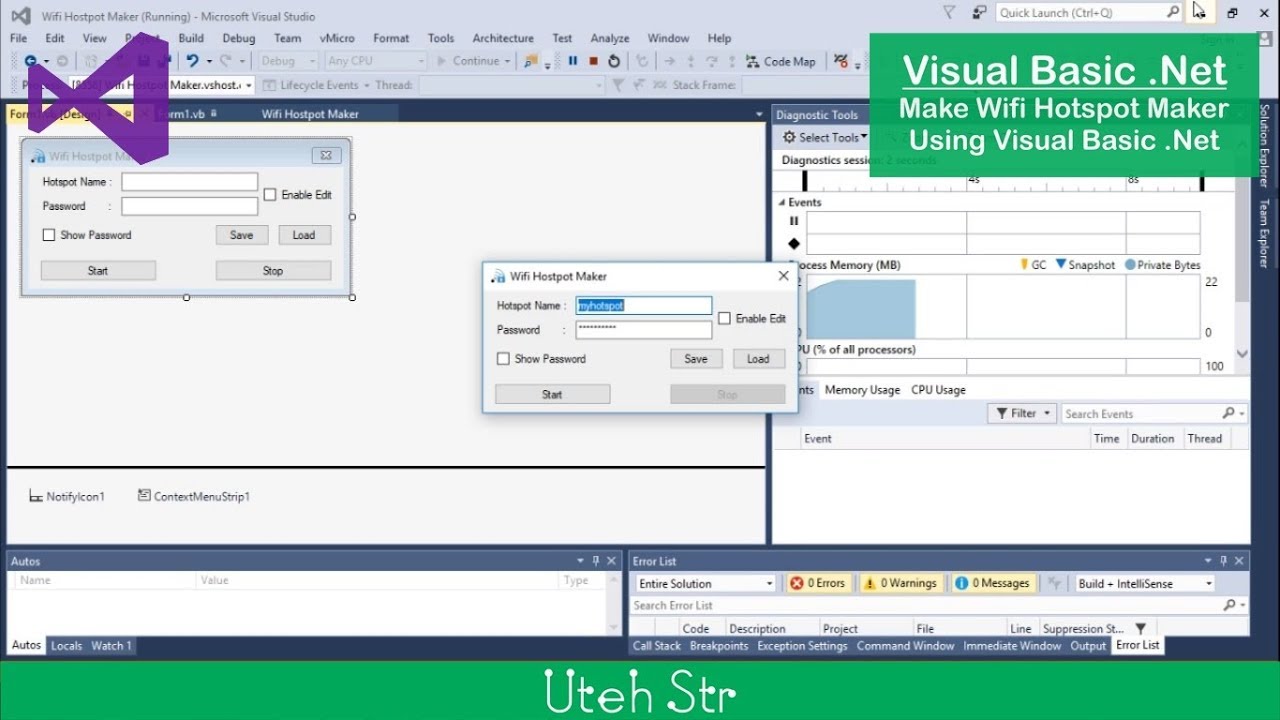
Task: Click the Select Tools gear in Diagnostic Tools
Action: (x=790, y=137)
